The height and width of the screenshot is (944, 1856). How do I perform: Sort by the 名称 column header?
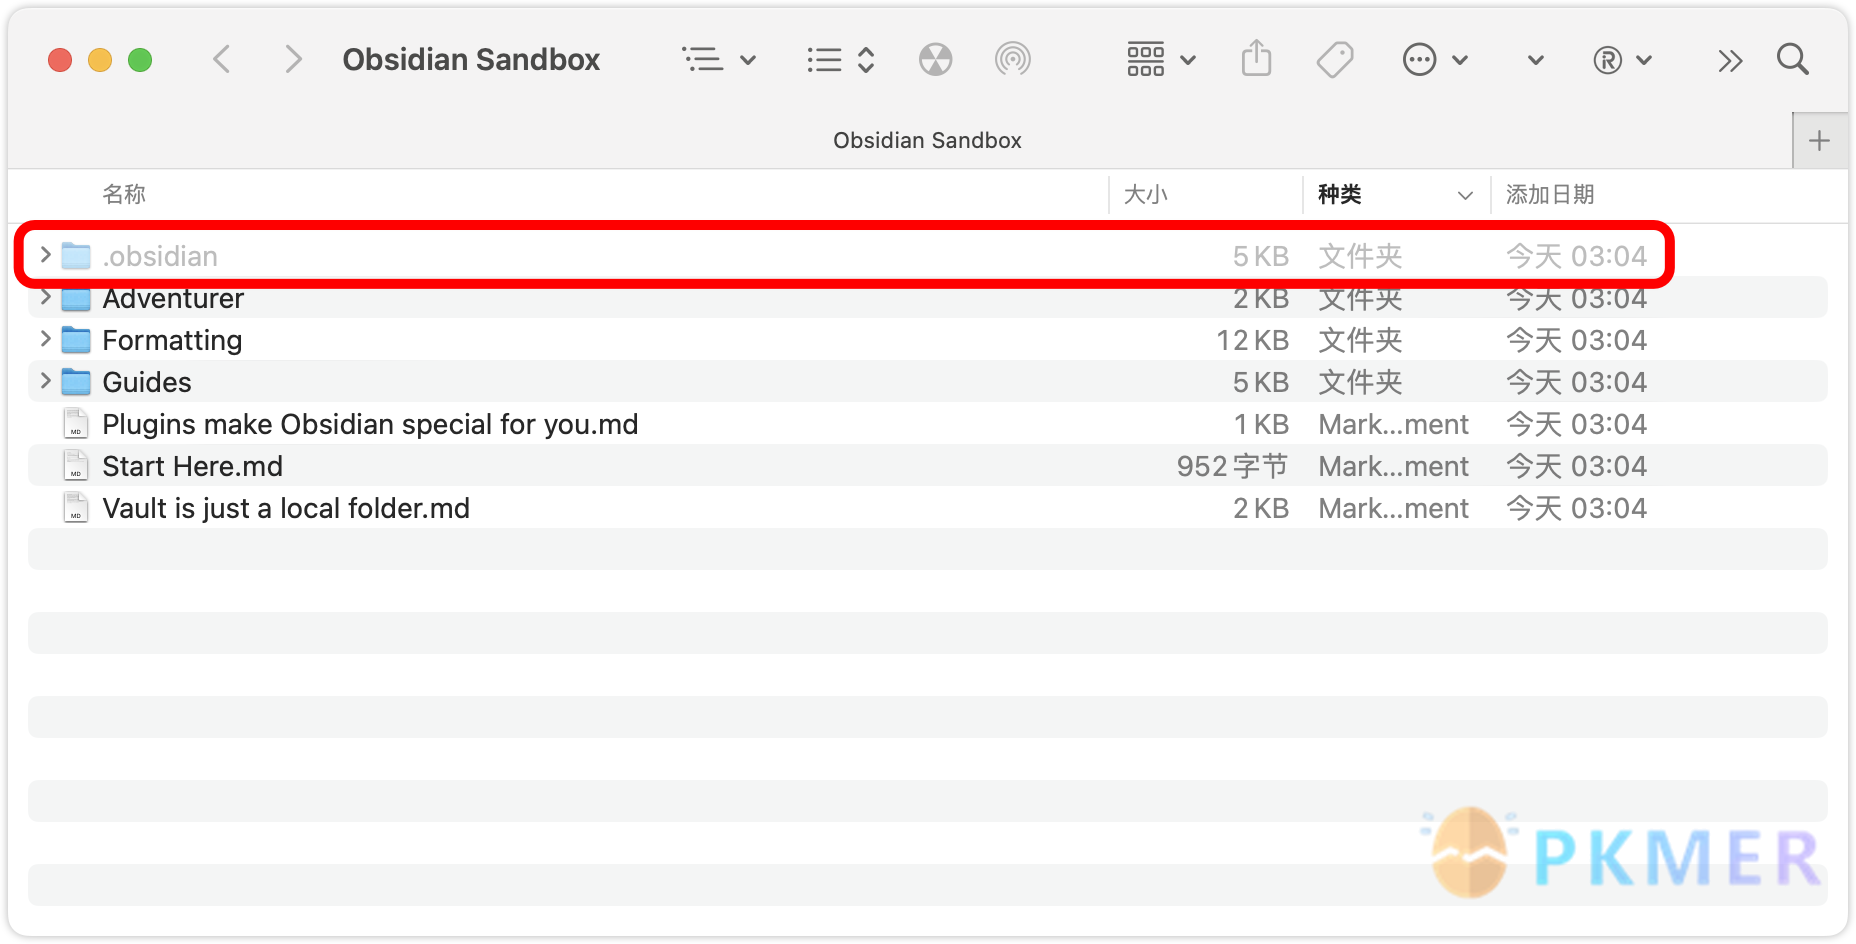pos(124,194)
